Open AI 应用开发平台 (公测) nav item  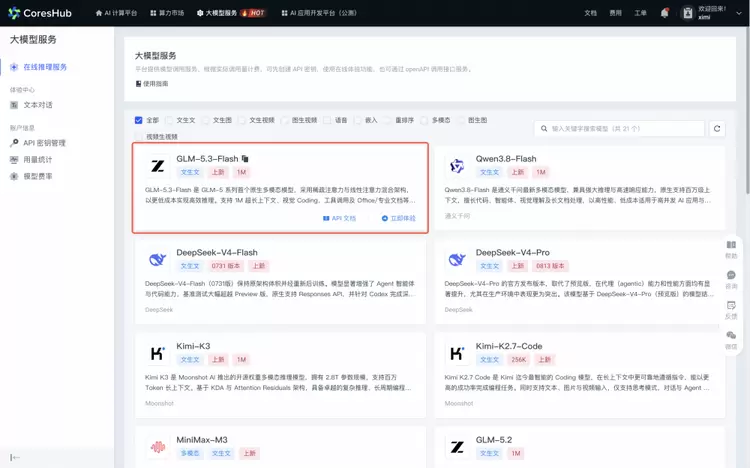[x=319, y=13]
